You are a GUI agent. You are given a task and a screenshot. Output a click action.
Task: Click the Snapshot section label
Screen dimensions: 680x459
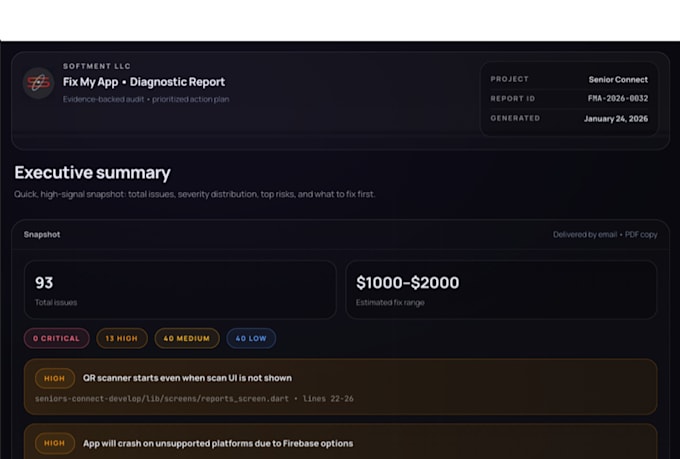tap(42, 234)
